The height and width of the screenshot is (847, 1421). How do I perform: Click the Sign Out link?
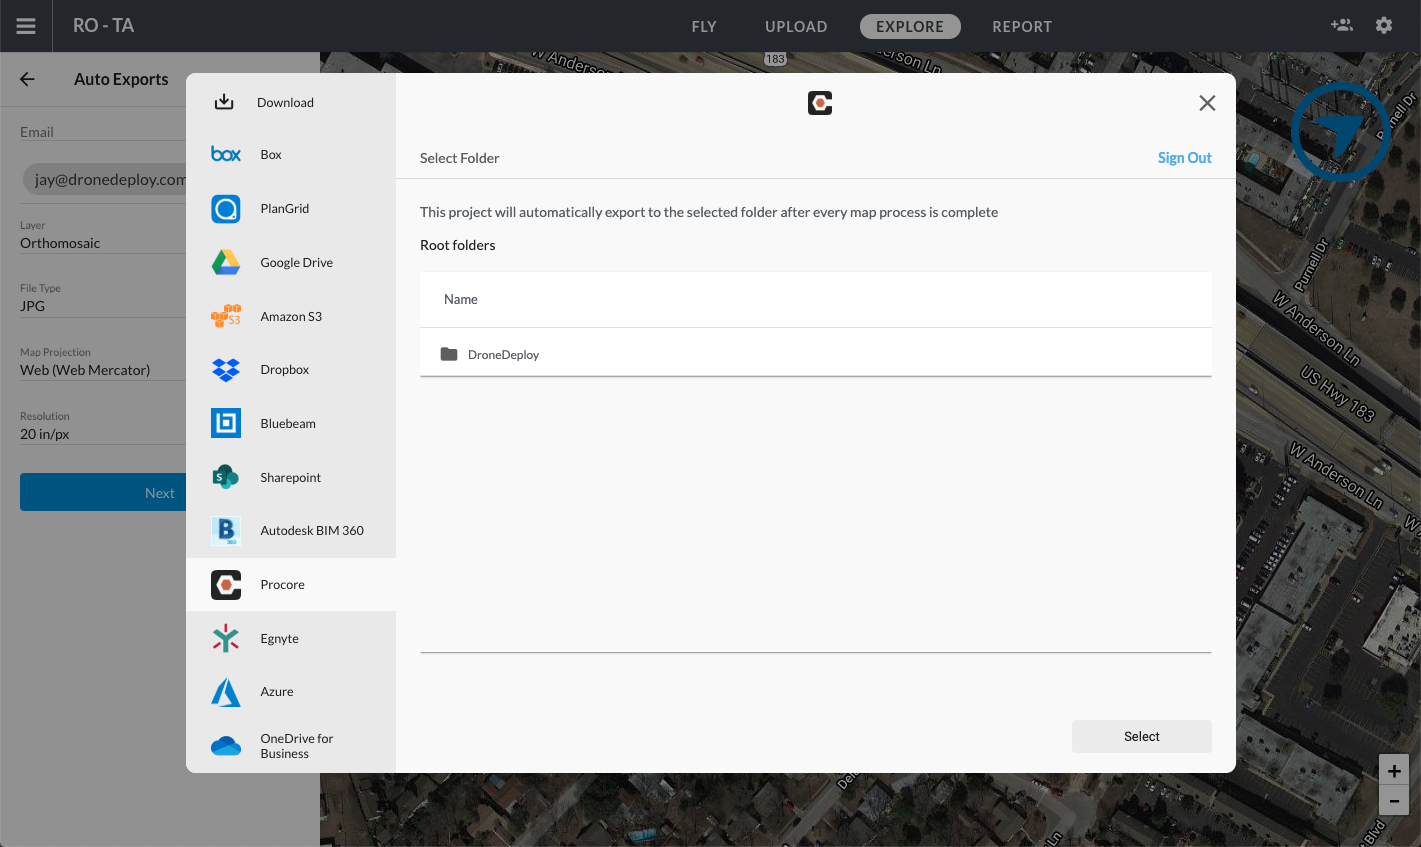pyautogui.click(x=1184, y=158)
